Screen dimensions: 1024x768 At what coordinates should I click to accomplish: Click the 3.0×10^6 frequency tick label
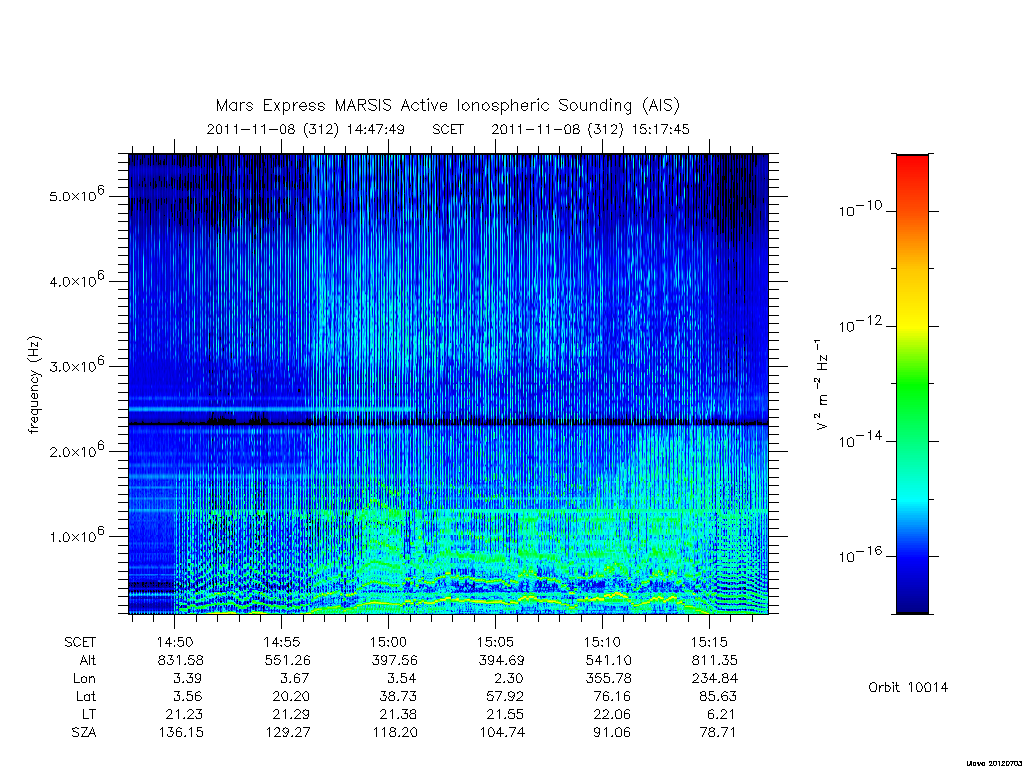coord(76,365)
